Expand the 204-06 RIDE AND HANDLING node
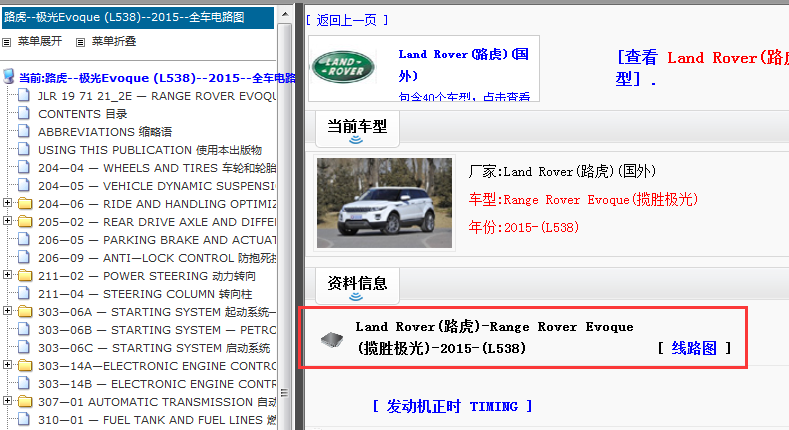The width and height of the screenshot is (789, 430). (x=7, y=203)
